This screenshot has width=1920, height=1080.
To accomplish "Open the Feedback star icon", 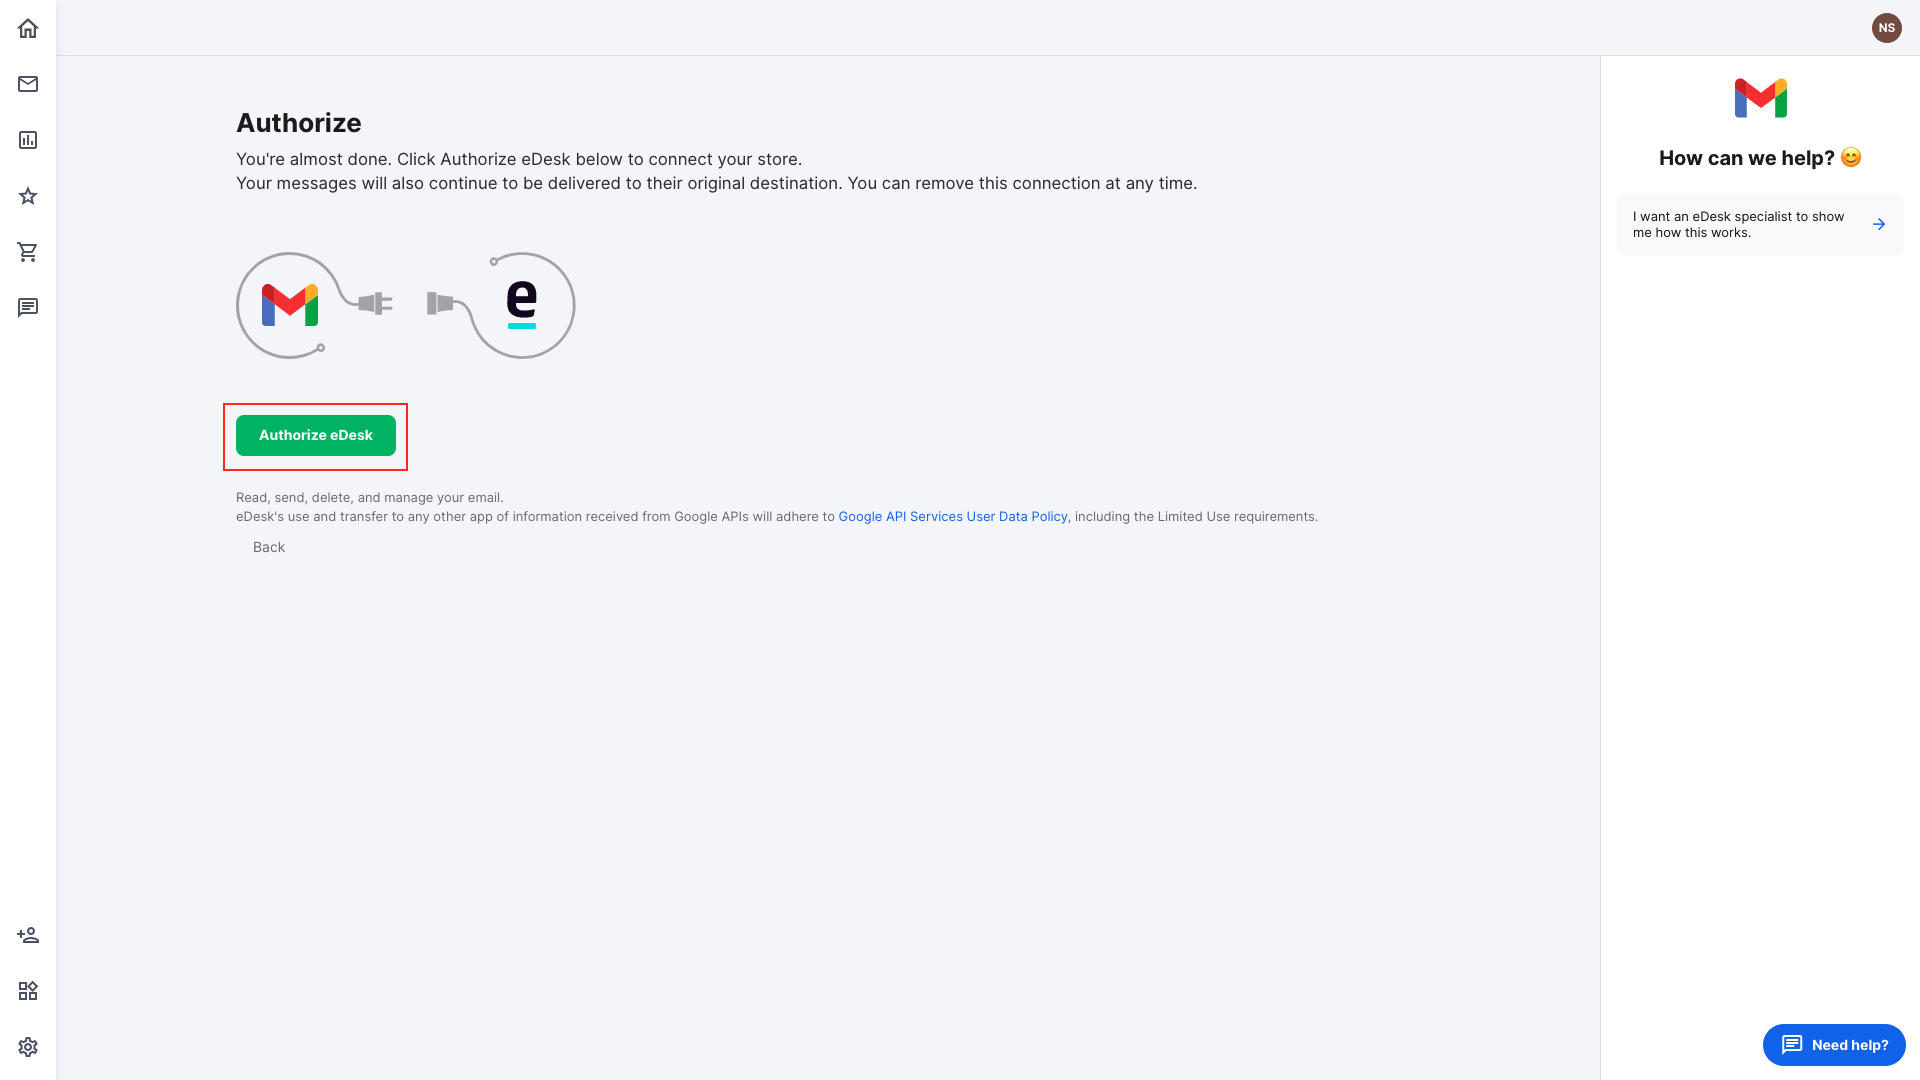I will pyautogui.click(x=28, y=196).
